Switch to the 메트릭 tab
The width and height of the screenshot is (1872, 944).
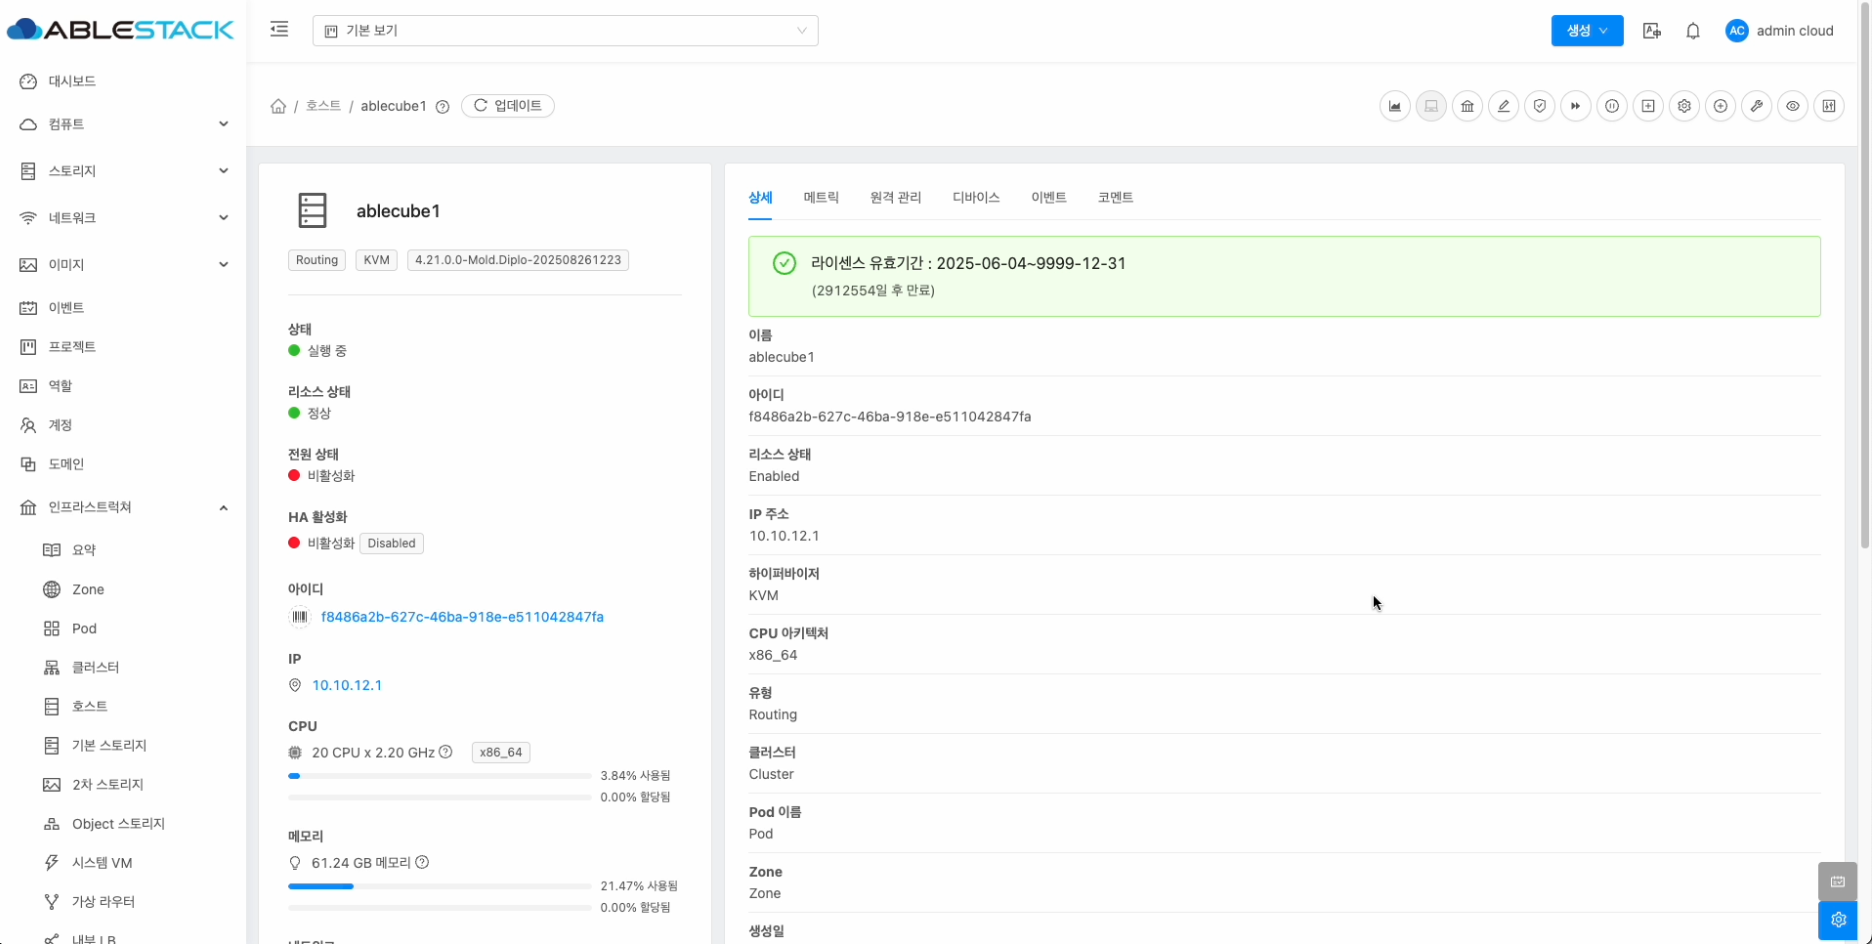pos(821,198)
